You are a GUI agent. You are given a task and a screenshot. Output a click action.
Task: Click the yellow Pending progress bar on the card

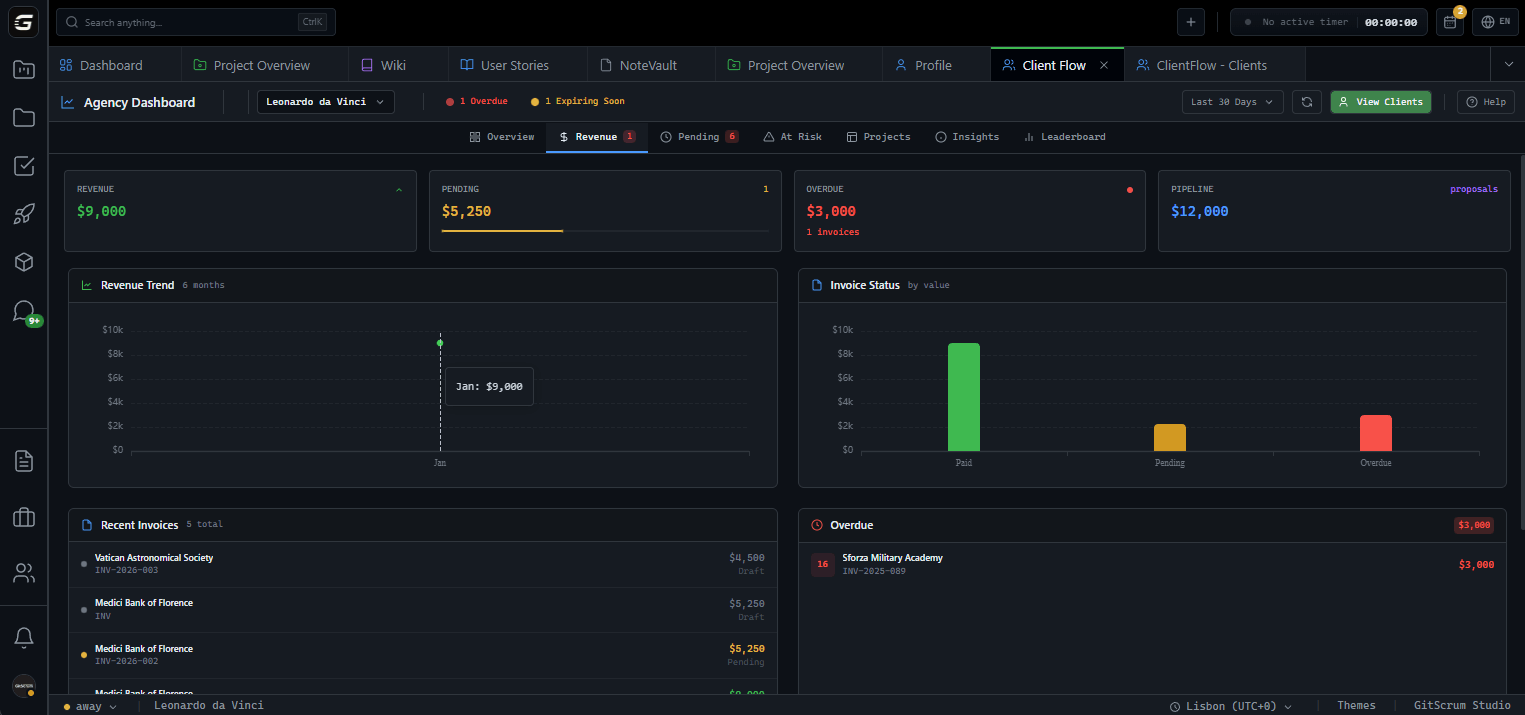click(503, 233)
